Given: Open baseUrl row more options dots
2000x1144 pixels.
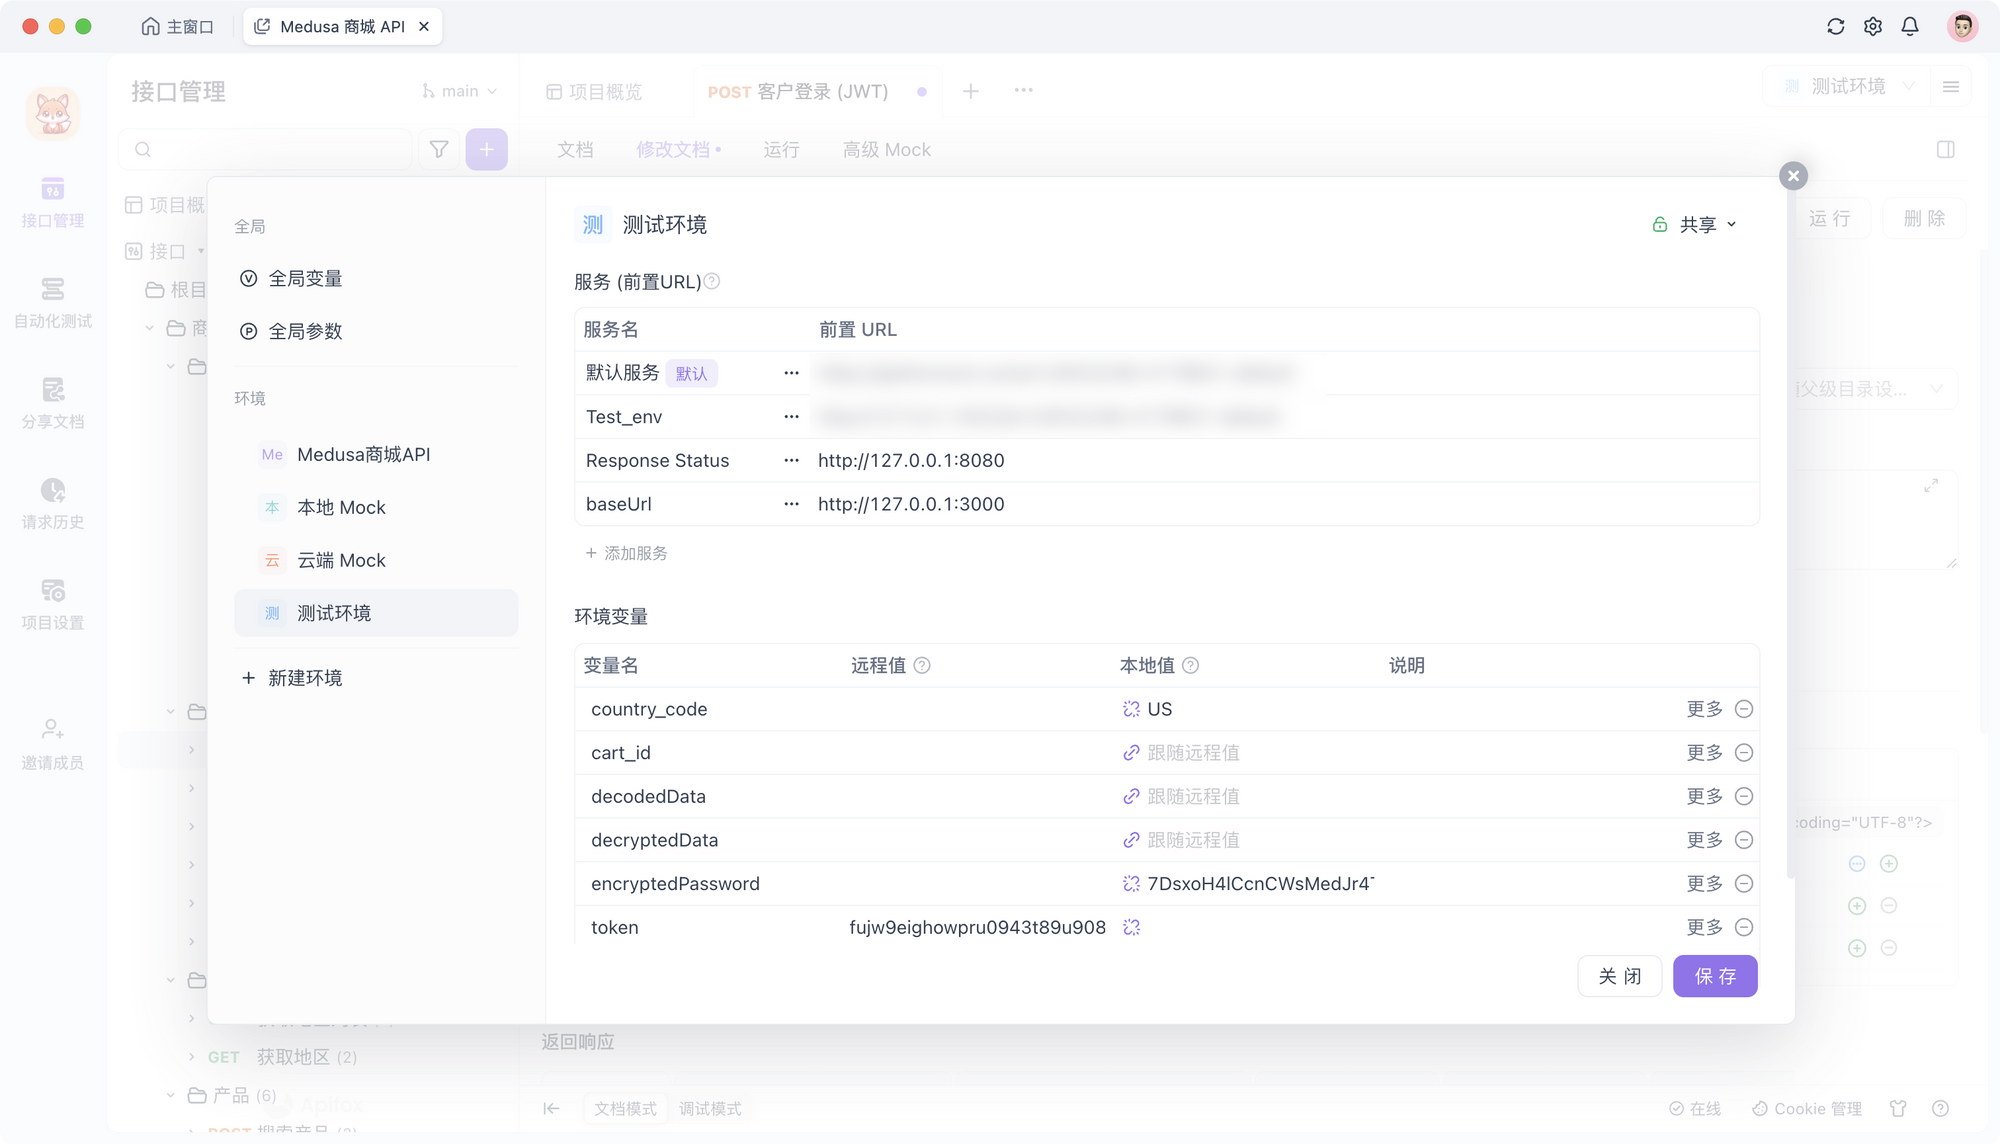Looking at the screenshot, I should 791,504.
